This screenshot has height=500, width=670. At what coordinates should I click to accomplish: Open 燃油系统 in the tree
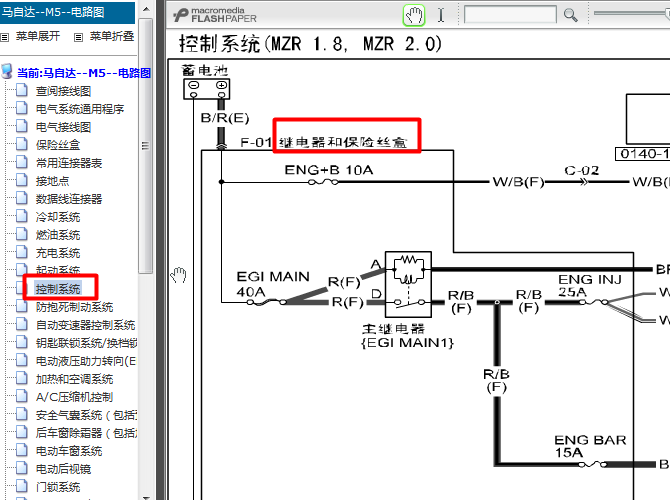tap(58, 235)
